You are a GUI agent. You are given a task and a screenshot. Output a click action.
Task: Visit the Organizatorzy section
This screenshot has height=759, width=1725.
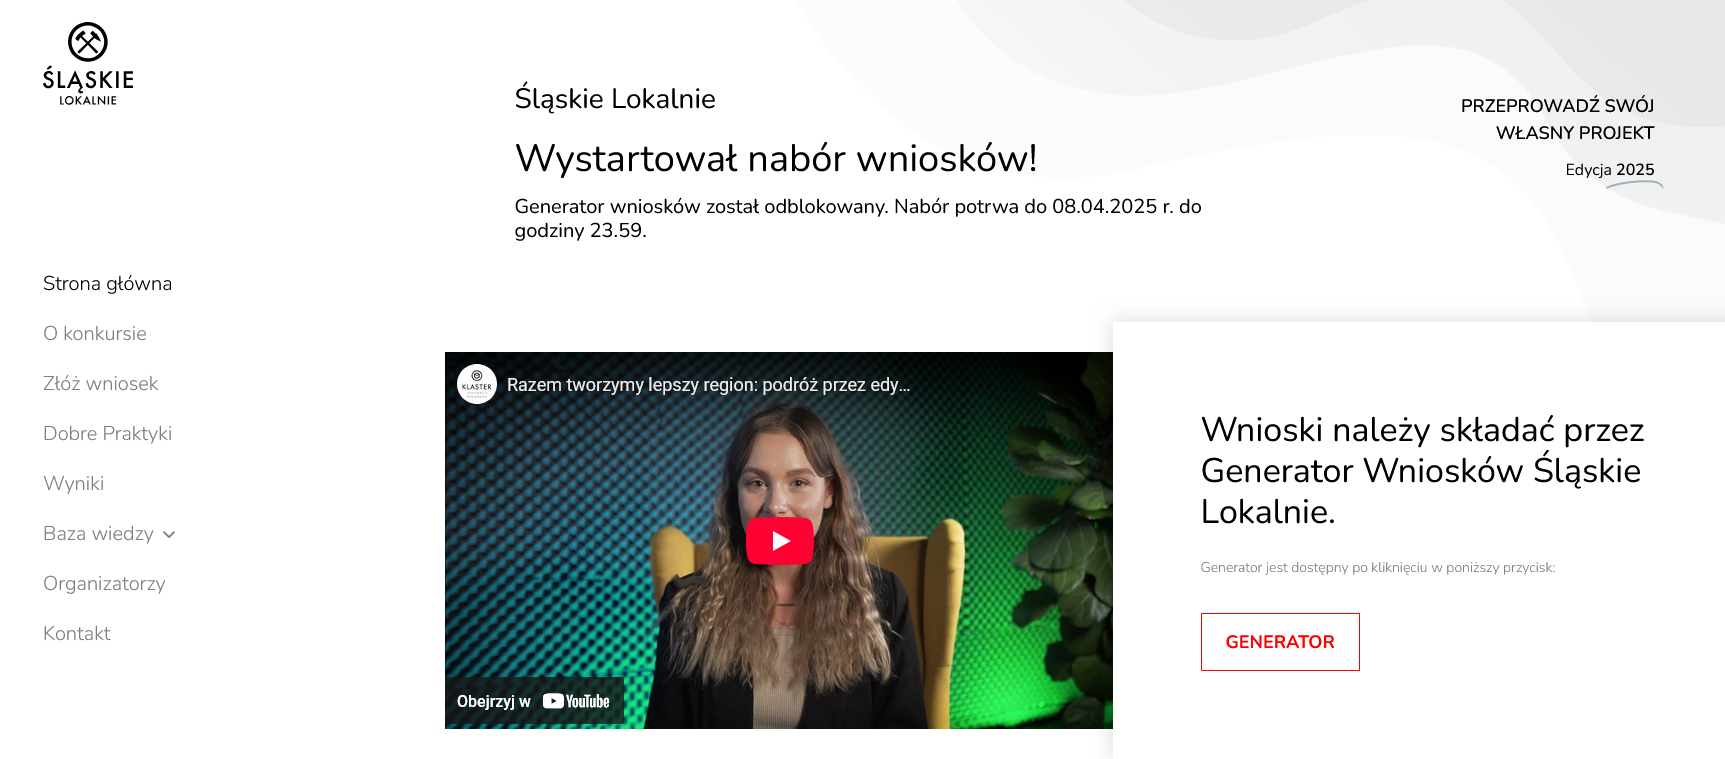click(x=104, y=584)
